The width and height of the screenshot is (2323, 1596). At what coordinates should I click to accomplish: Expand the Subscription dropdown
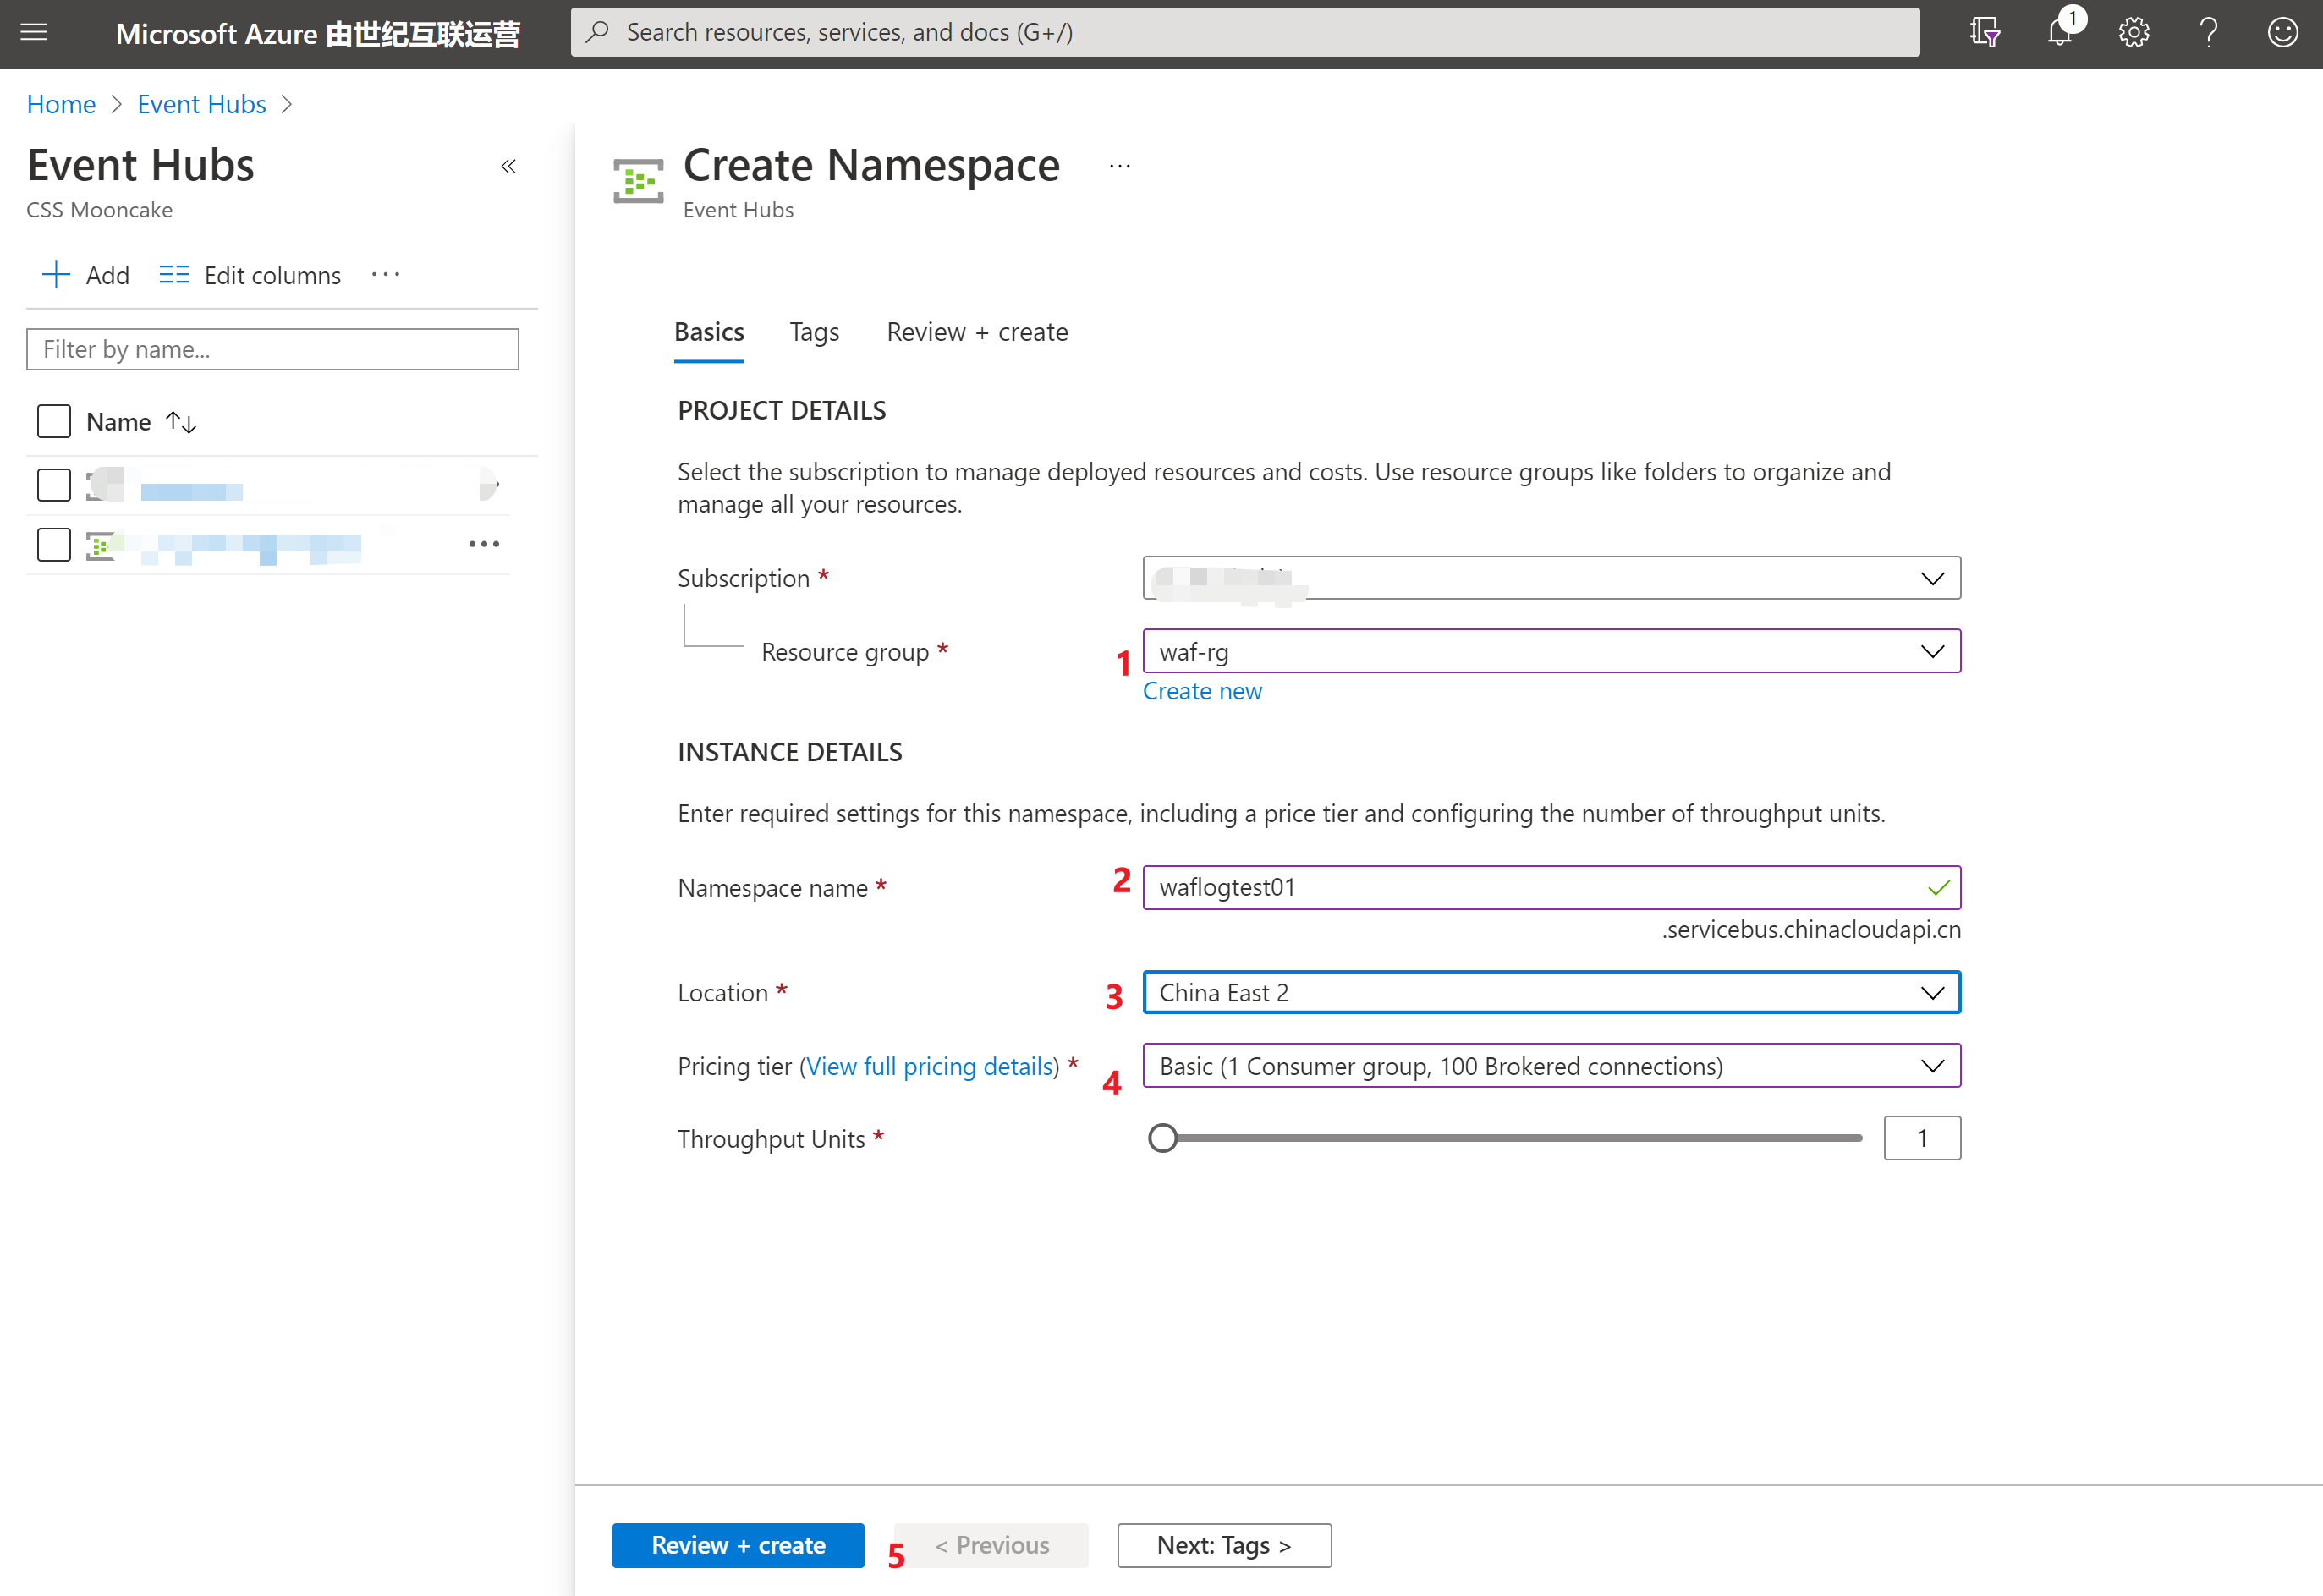(x=1551, y=578)
